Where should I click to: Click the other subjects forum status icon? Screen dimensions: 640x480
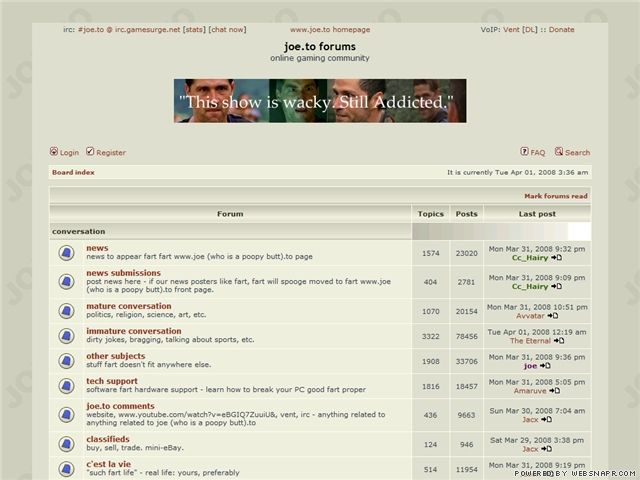66,361
